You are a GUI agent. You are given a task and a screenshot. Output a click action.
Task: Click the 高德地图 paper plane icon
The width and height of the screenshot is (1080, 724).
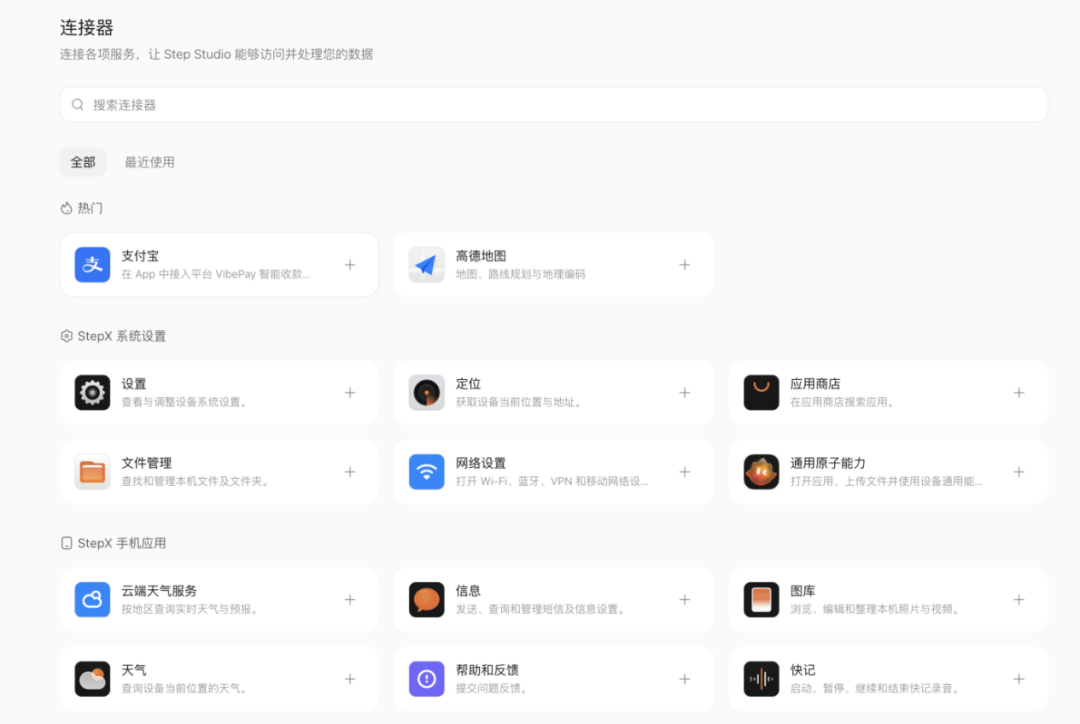click(x=426, y=265)
